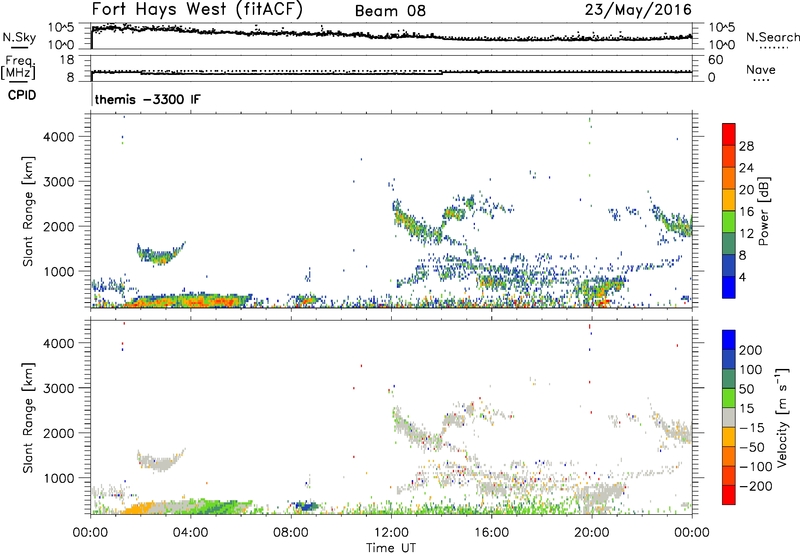
Task: Click the 'N.Sky' legend label
Action: (x=19, y=37)
